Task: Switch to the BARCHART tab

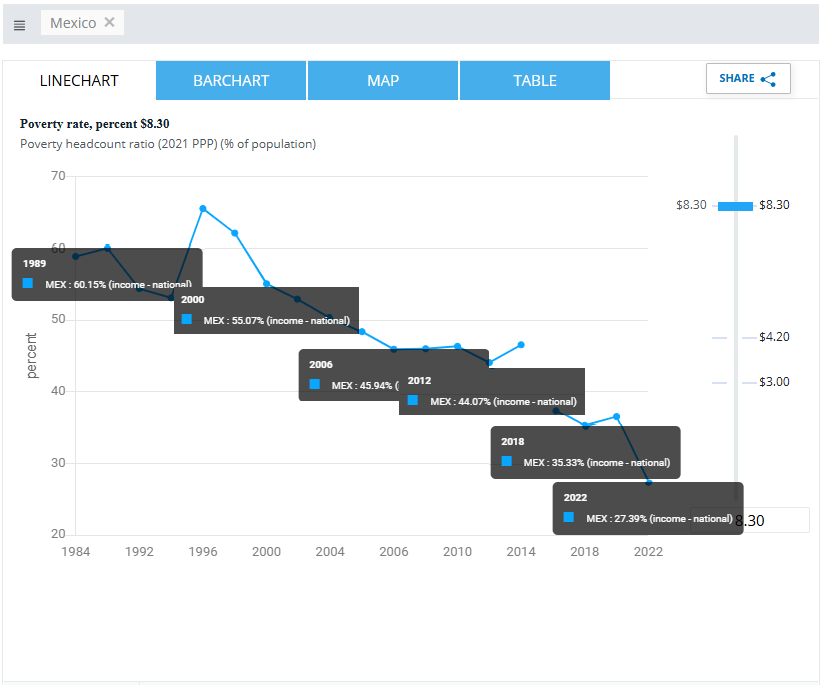Action: pyautogui.click(x=231, y=81)
